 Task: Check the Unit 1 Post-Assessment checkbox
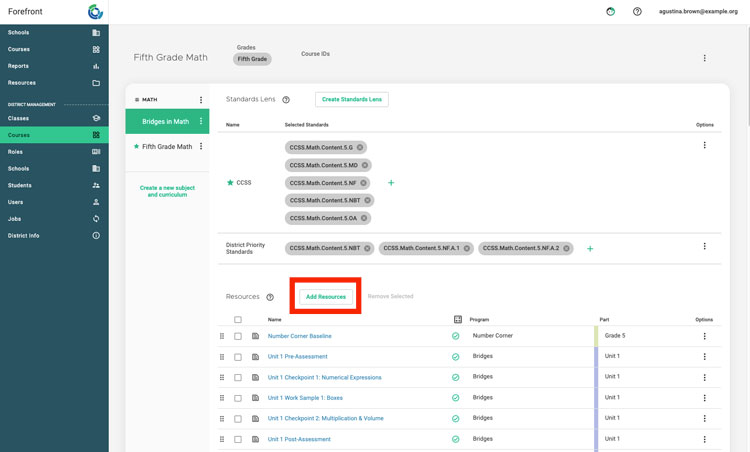[238, 439]
